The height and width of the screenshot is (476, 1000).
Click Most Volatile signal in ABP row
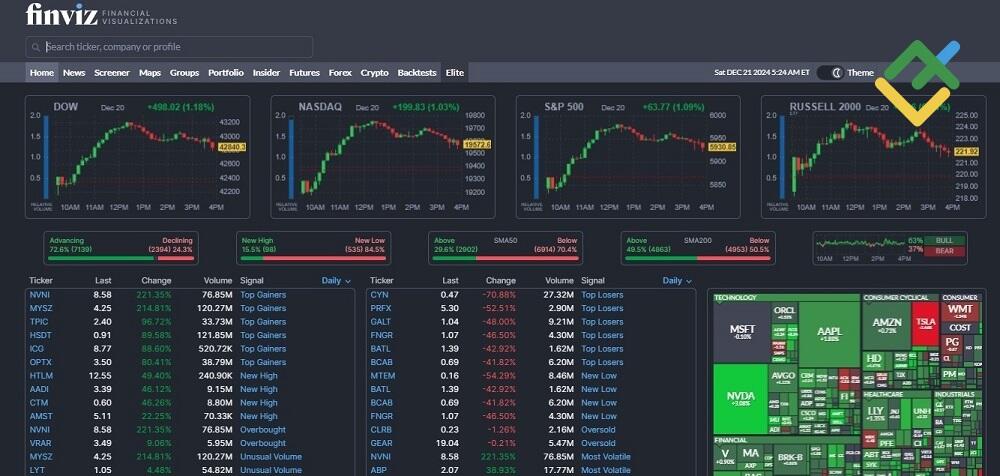click(606, 470)
